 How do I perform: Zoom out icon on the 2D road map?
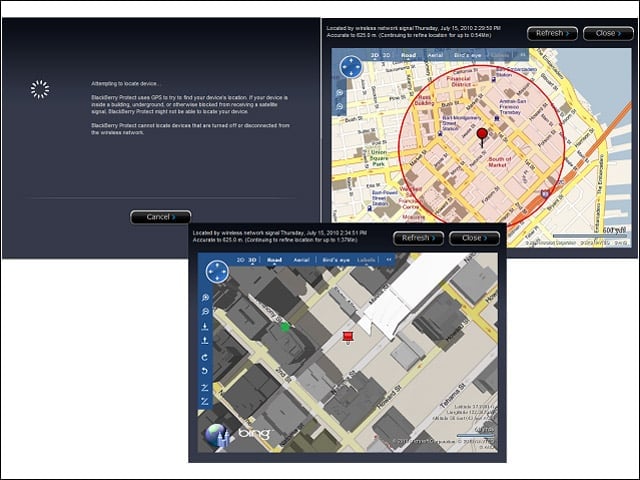pyautogui.click(x=340, y=107)
